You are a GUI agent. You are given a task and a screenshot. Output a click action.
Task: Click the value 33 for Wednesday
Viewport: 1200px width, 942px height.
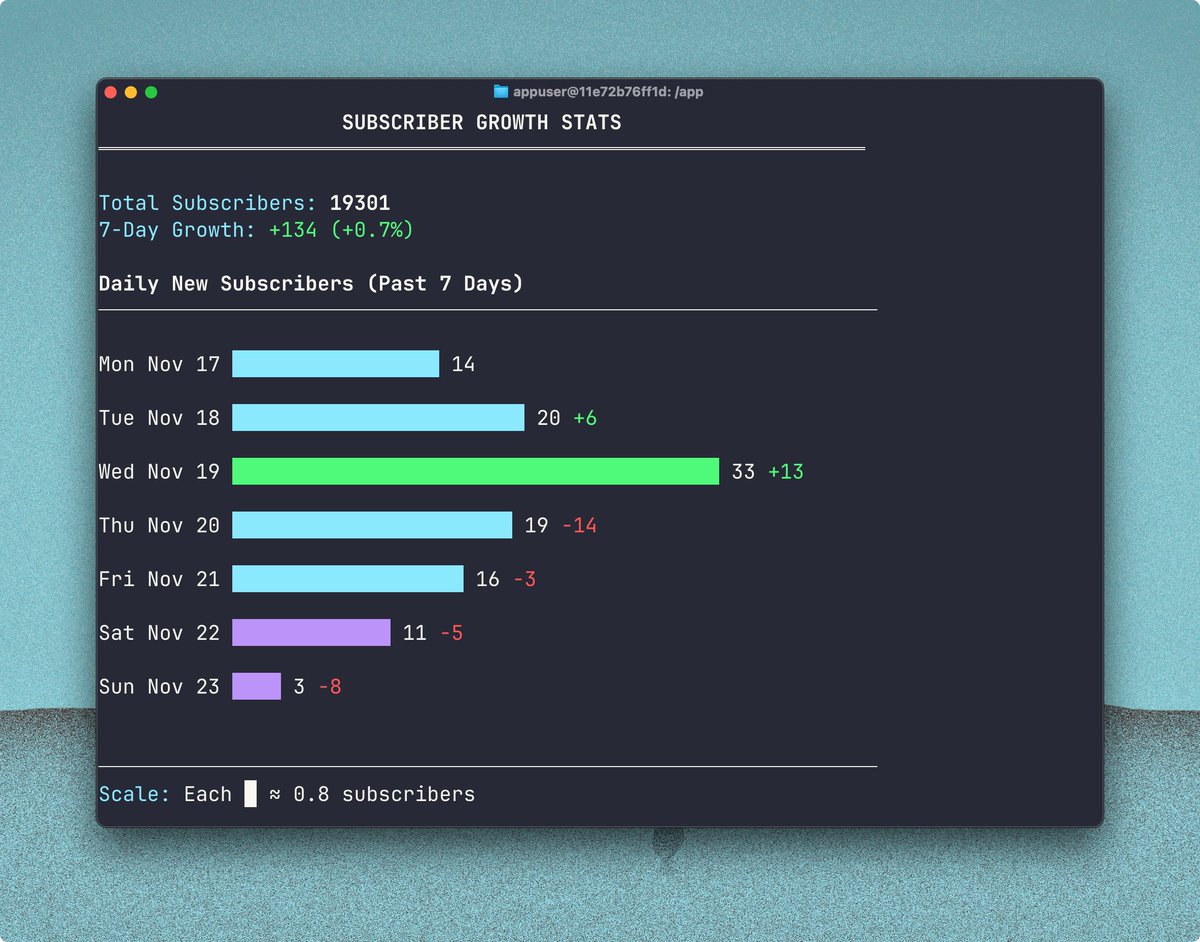743,472
